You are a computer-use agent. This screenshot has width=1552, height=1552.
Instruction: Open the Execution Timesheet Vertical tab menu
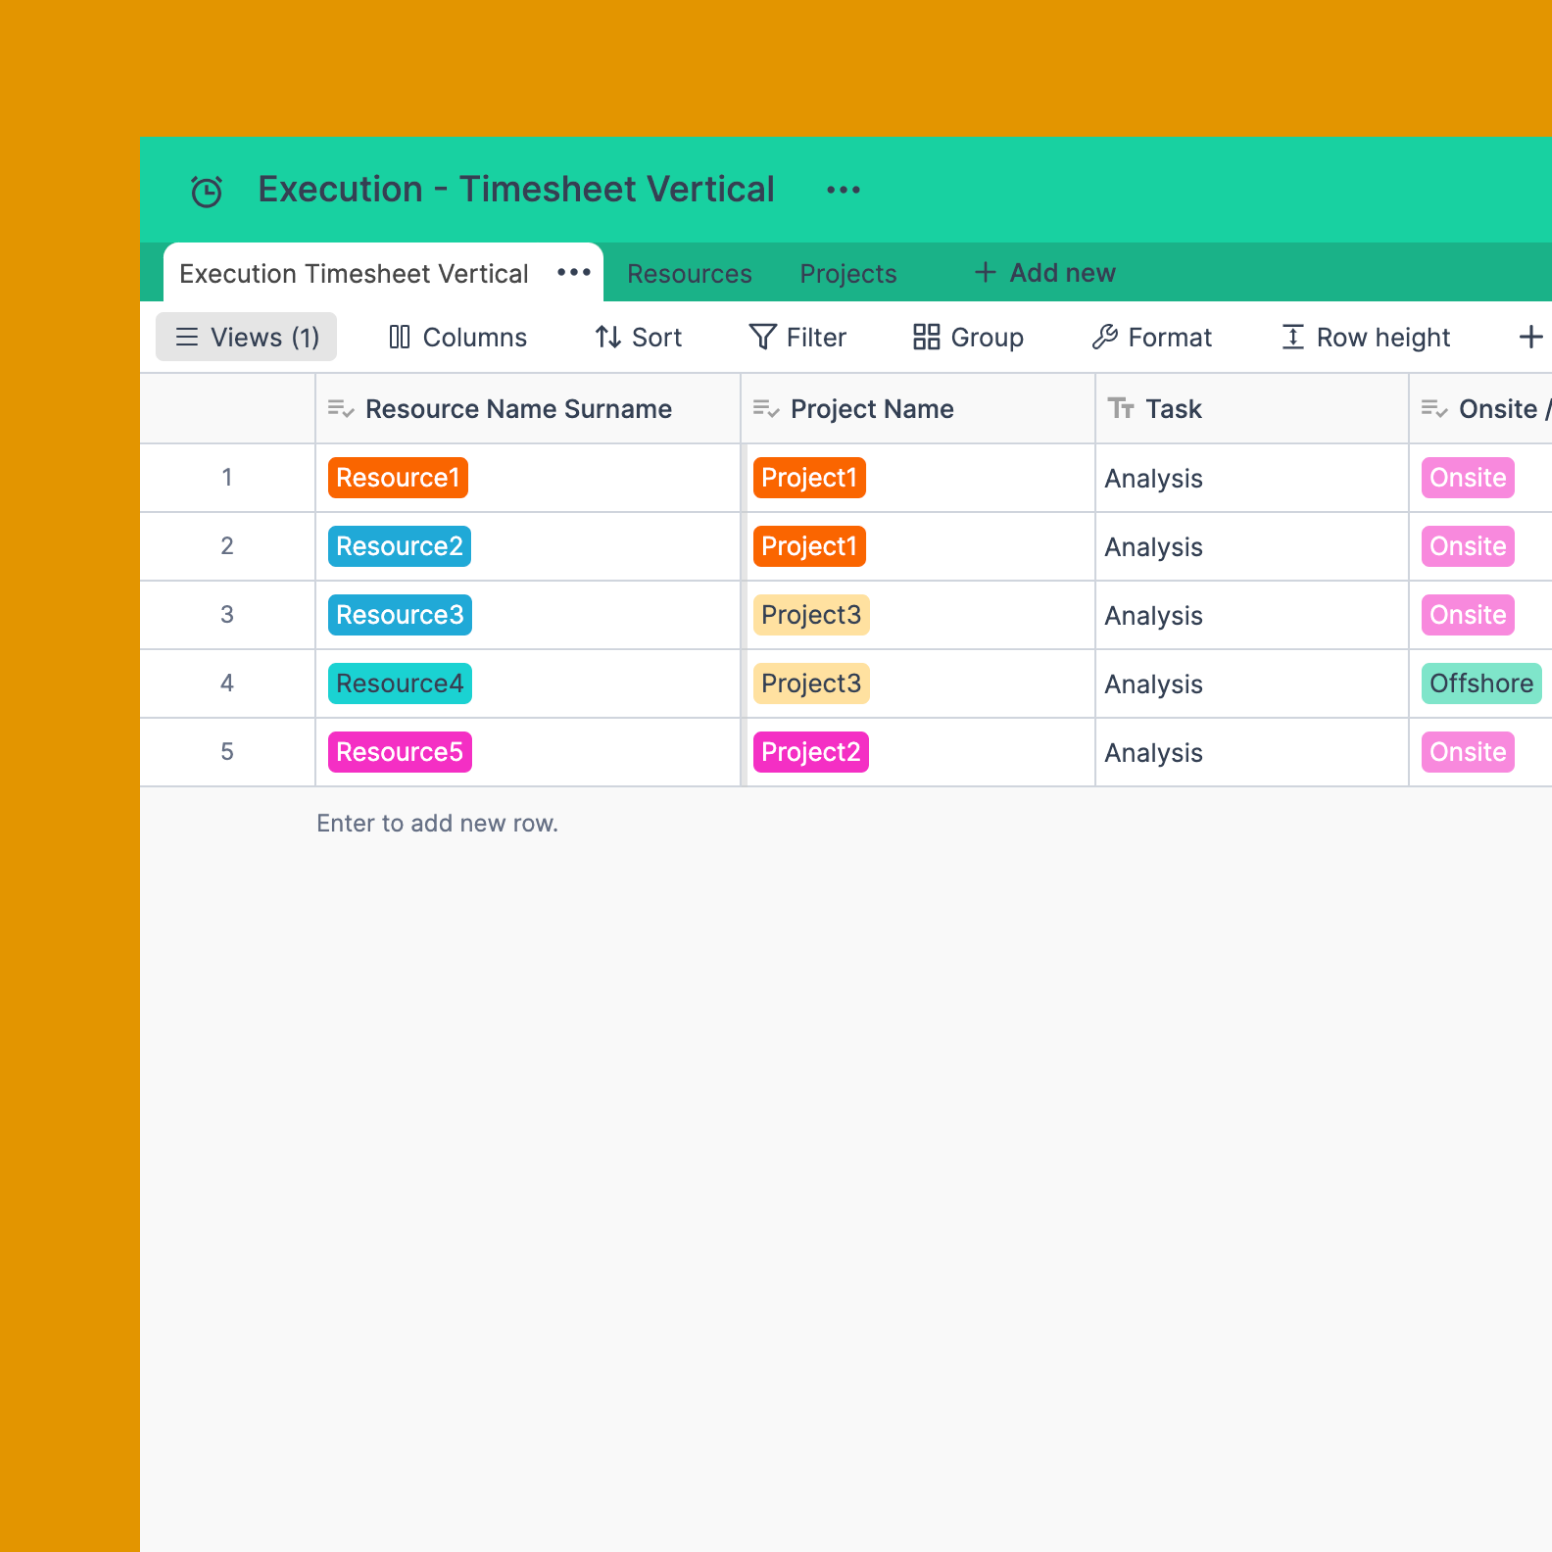tap(573, 272)
